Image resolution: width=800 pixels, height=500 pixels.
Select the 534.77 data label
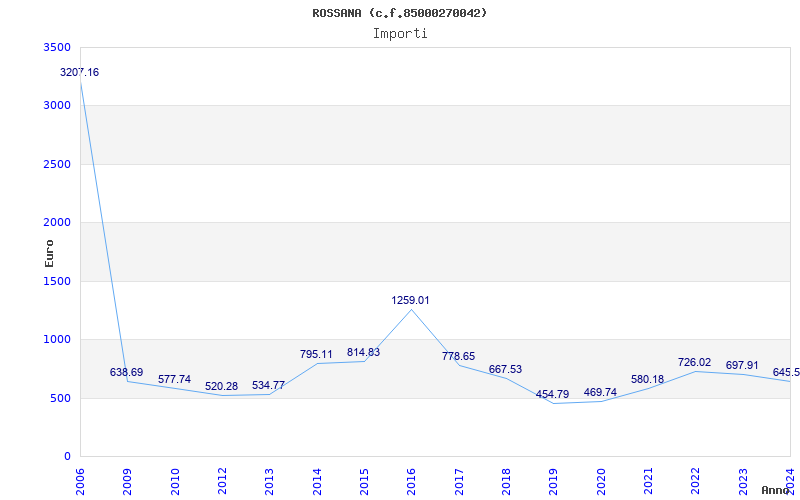point(268,385)
